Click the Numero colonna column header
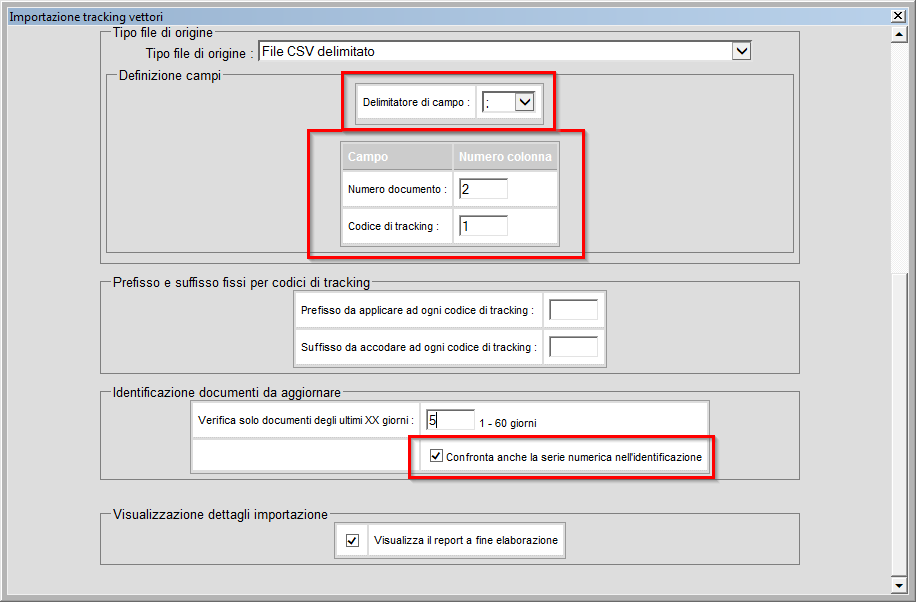 (x=504, y=157)
